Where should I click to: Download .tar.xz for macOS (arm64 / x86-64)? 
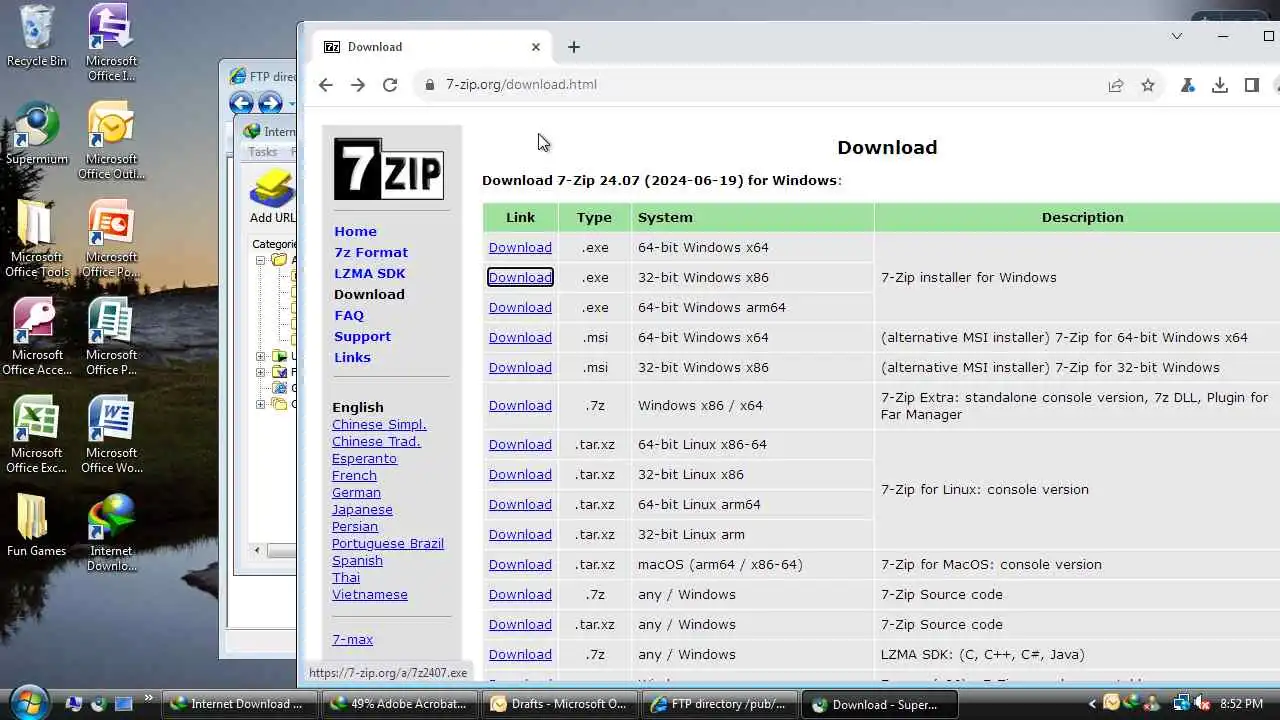pos(520,564)
